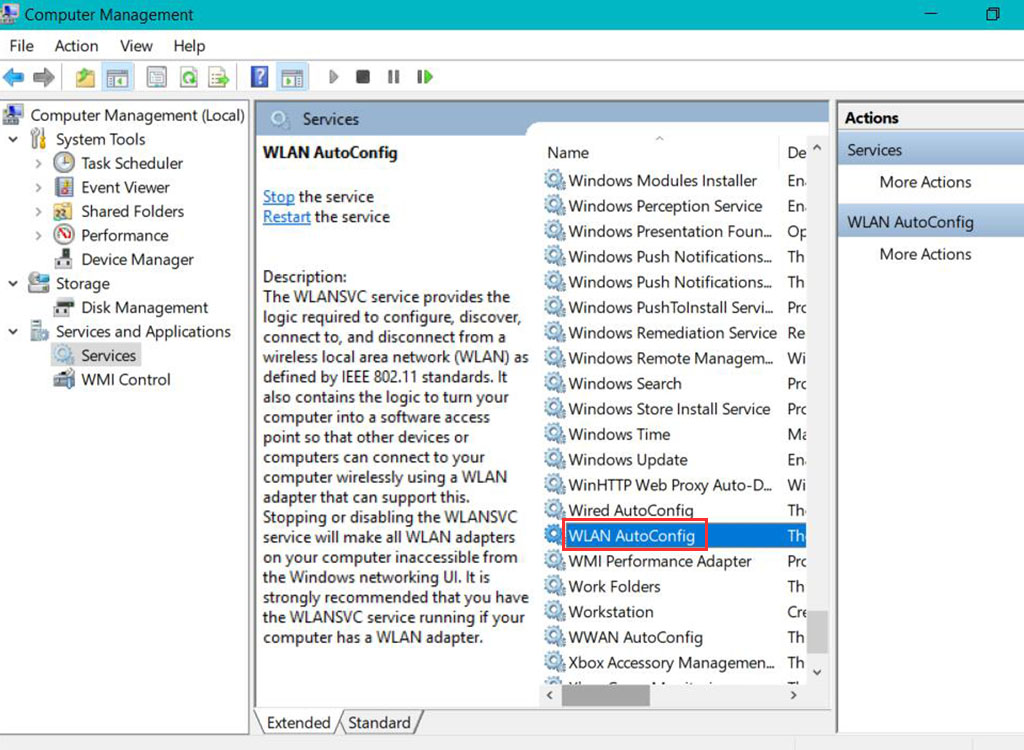
Task: Click the Stop Service square icon
Action: tap(363, 77)
